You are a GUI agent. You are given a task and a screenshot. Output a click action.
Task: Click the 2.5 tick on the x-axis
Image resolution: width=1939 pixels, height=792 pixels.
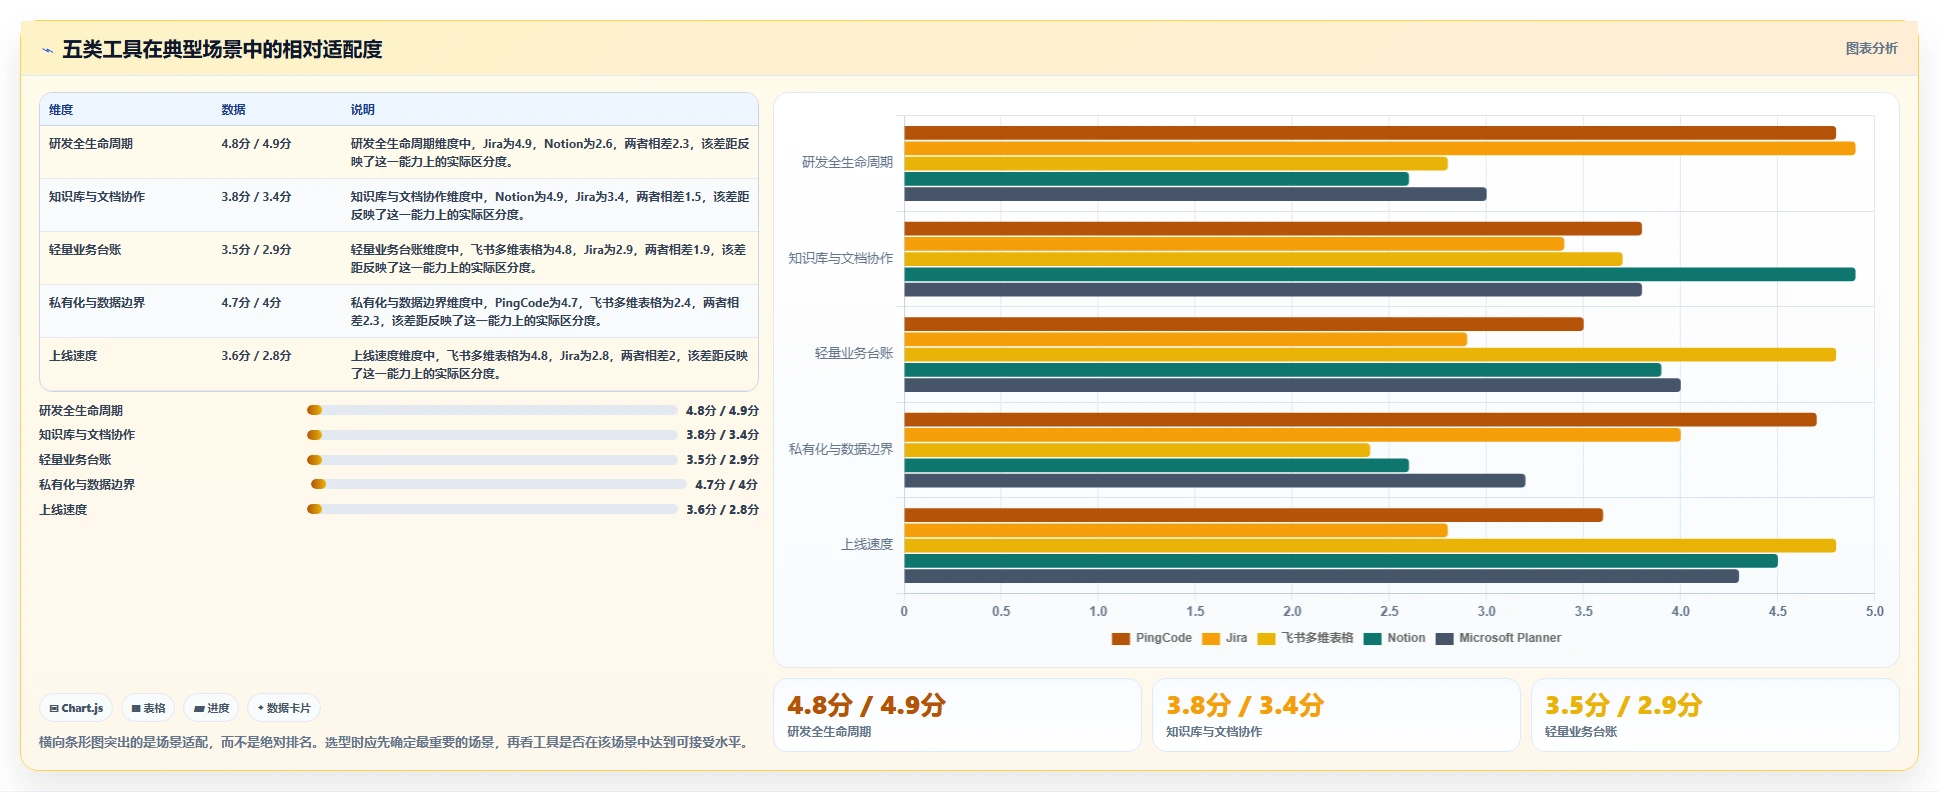pos(1389,611)
